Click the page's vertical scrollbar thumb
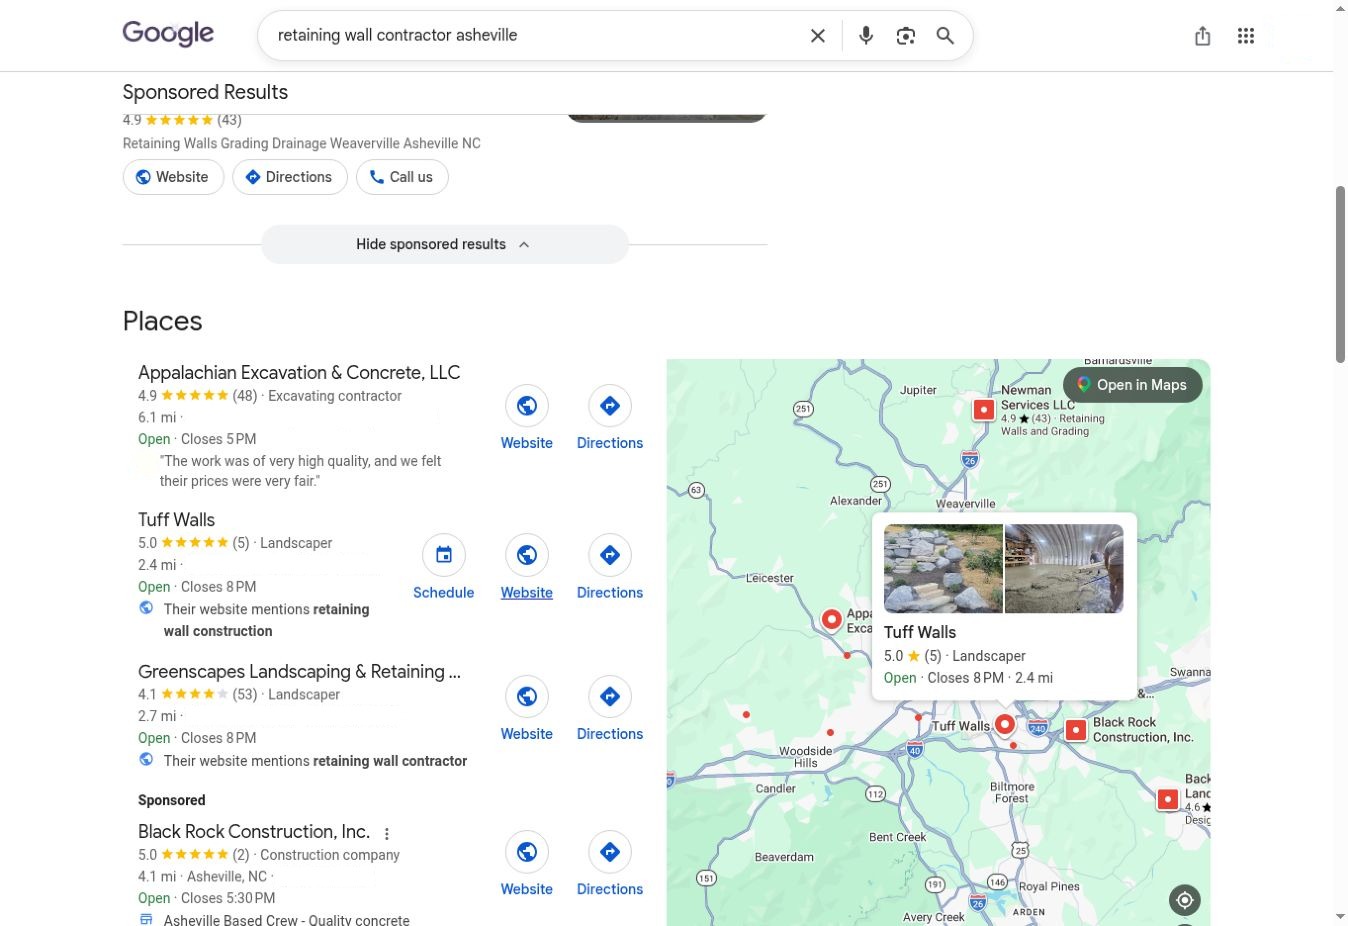Screen dimensions: 1348x926 pos(1340,274)
